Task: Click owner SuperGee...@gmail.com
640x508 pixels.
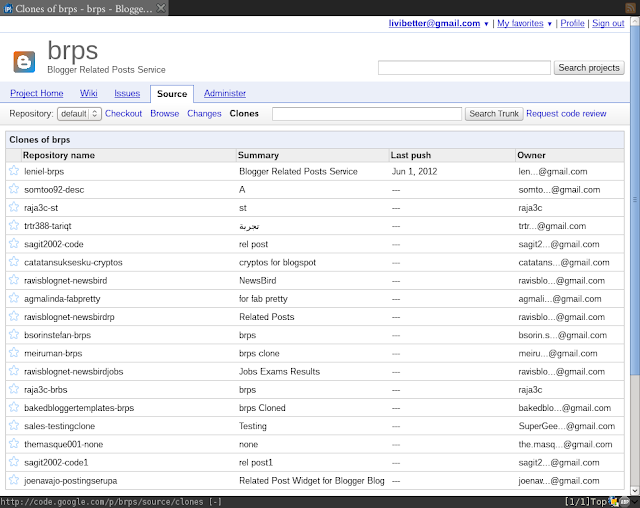Action: [x=567, y=426]
